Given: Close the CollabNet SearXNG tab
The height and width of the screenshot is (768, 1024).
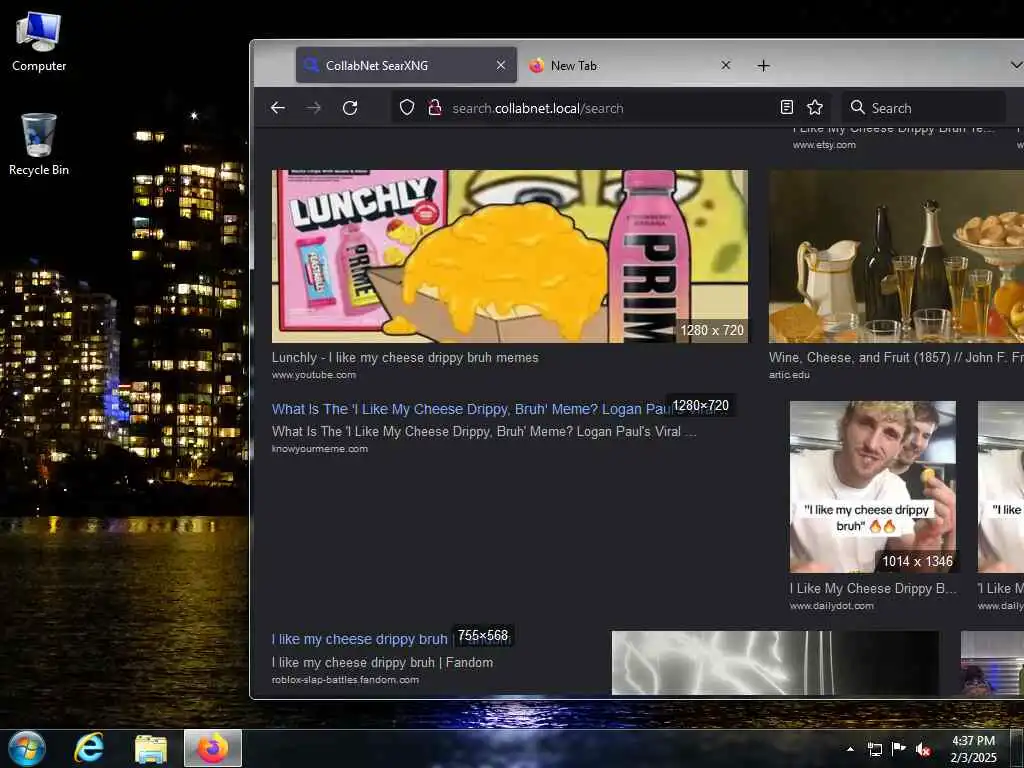Looking at the screenshot, I should (501, 65).
